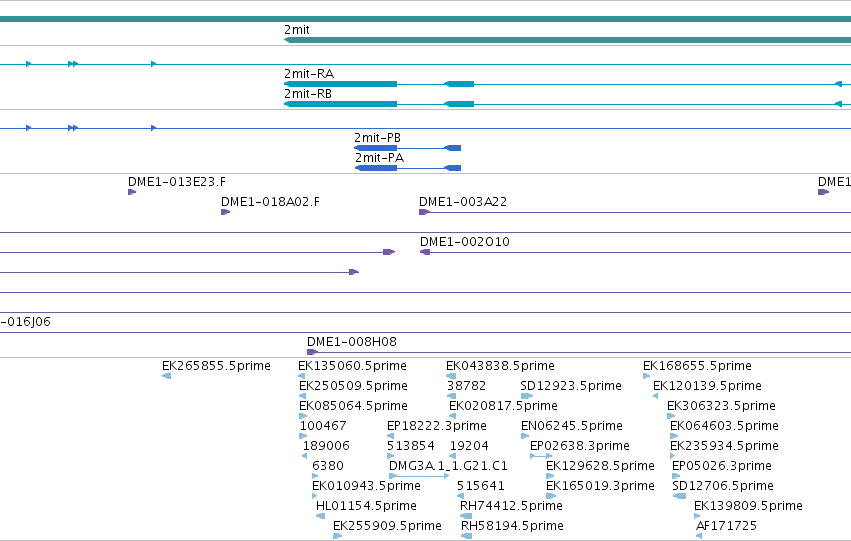The image size is (851, 541).
Task: Select EK168655.5prime EST label
Action: 697,366
